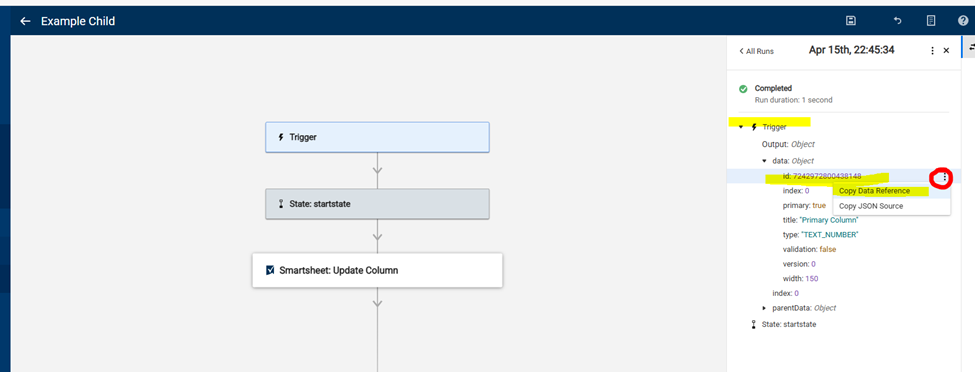Click the green Completed status icon
The height and width of the screenshot is (372, 975).
pyautogui.click(x=742, y=89)
